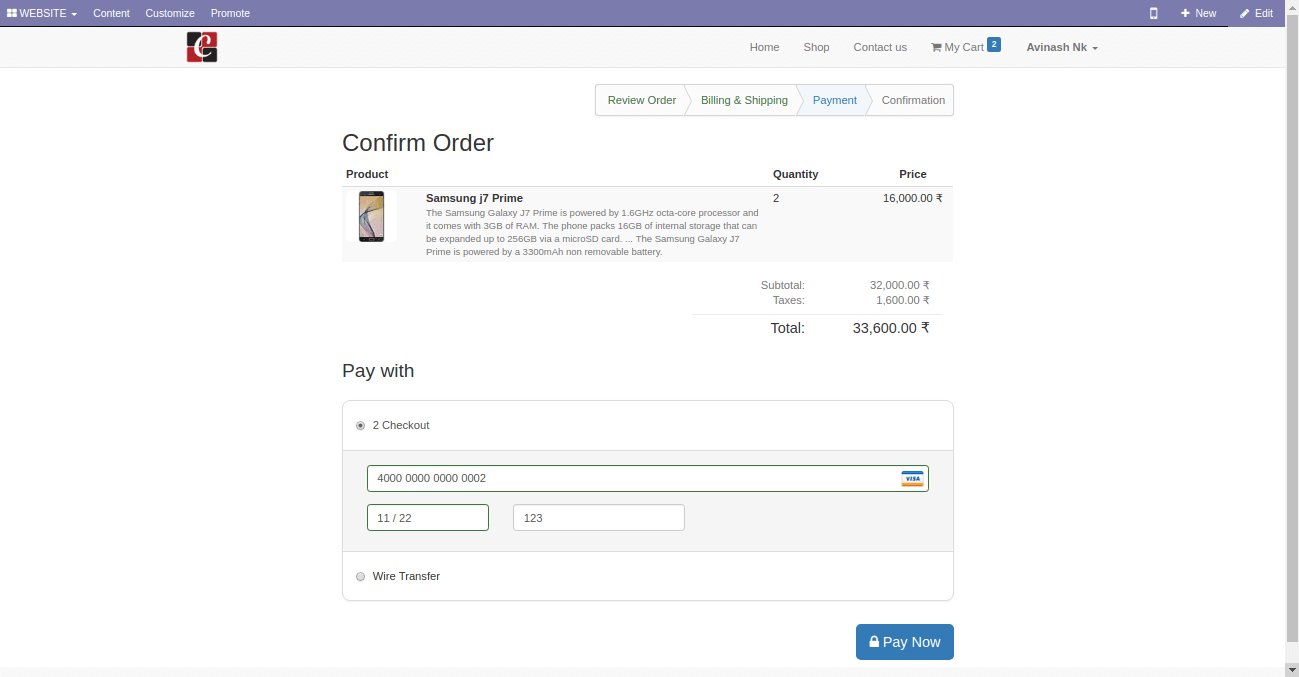Click the company logo in header

(202, 47)
